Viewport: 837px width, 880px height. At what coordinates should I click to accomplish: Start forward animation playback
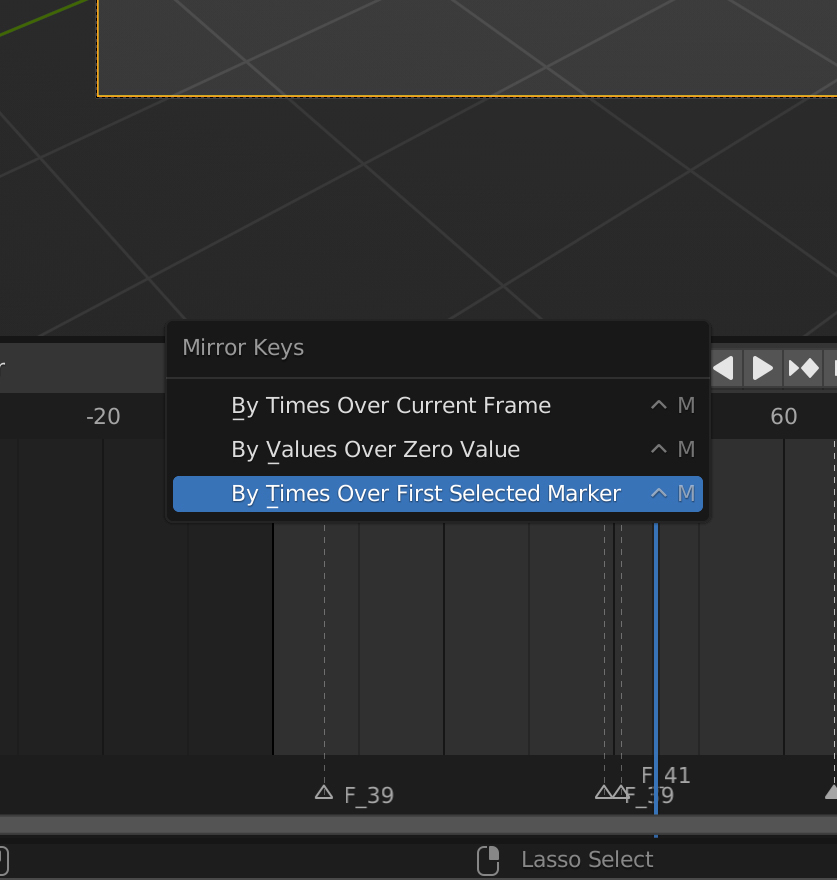(763, 368)
